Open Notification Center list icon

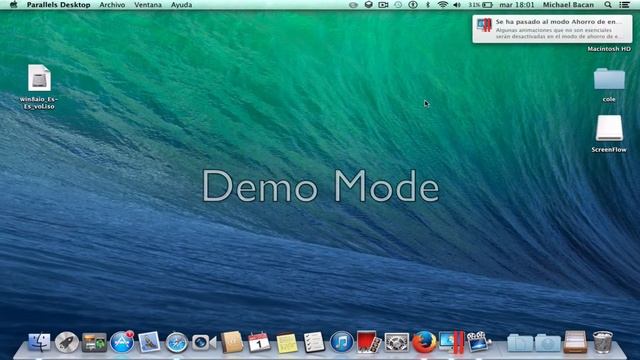click(x=624, y=5)
